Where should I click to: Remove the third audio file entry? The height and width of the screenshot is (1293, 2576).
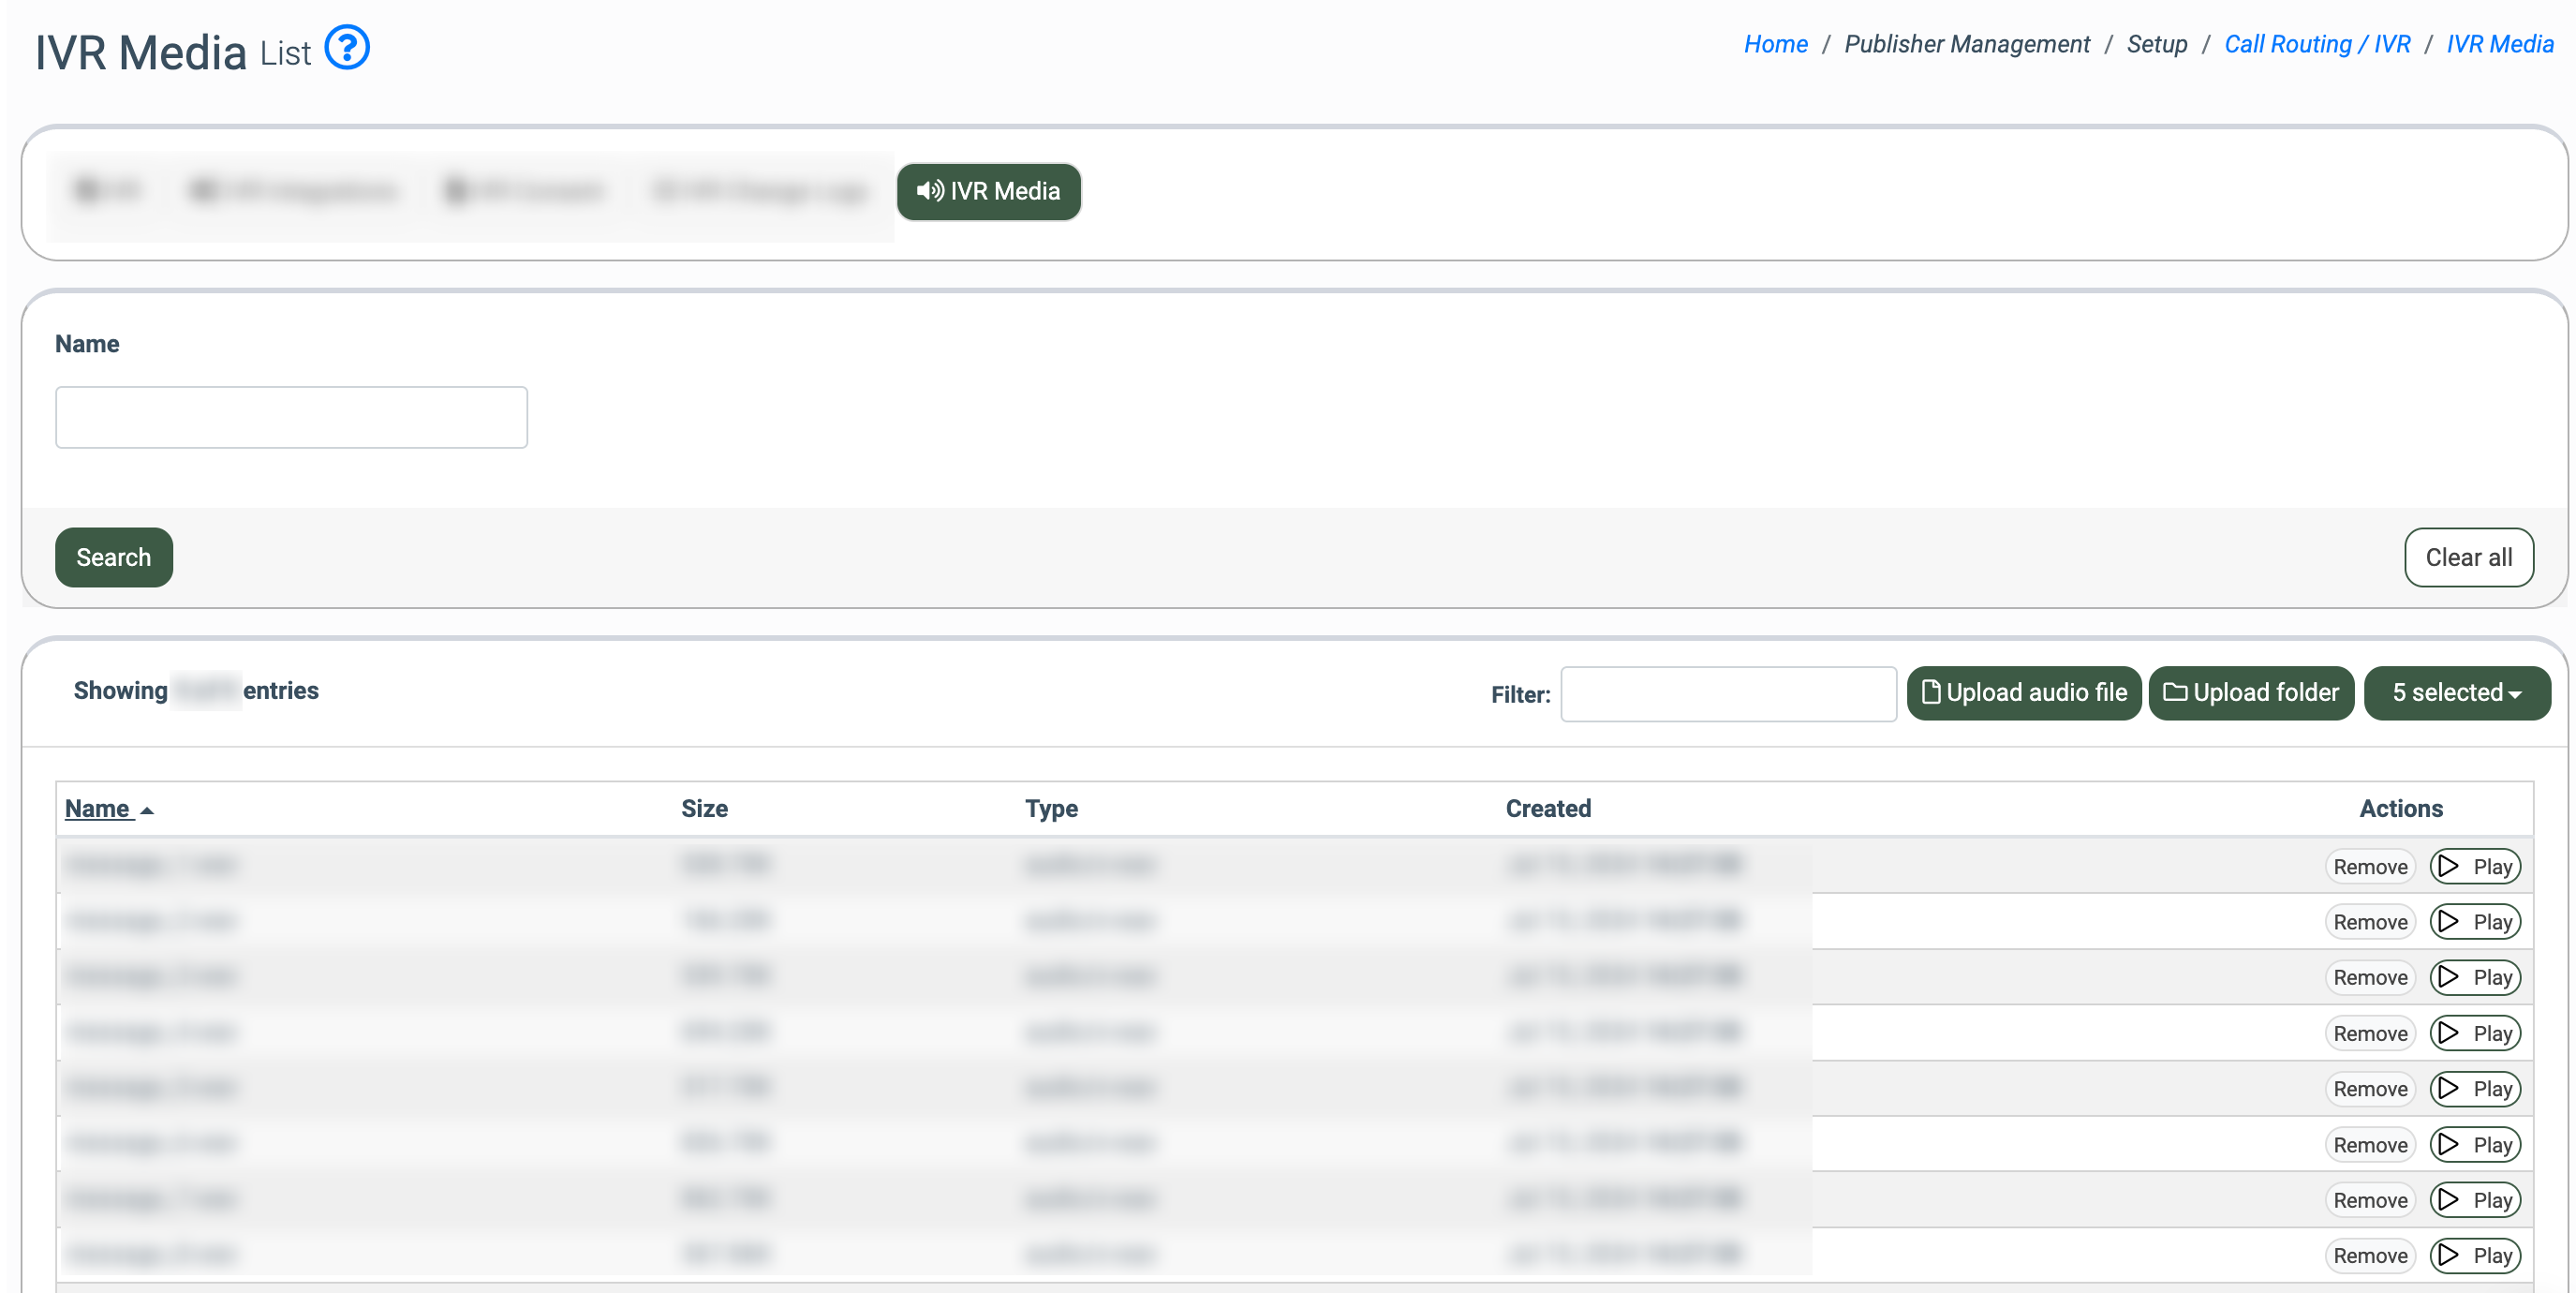(2369, 977)
